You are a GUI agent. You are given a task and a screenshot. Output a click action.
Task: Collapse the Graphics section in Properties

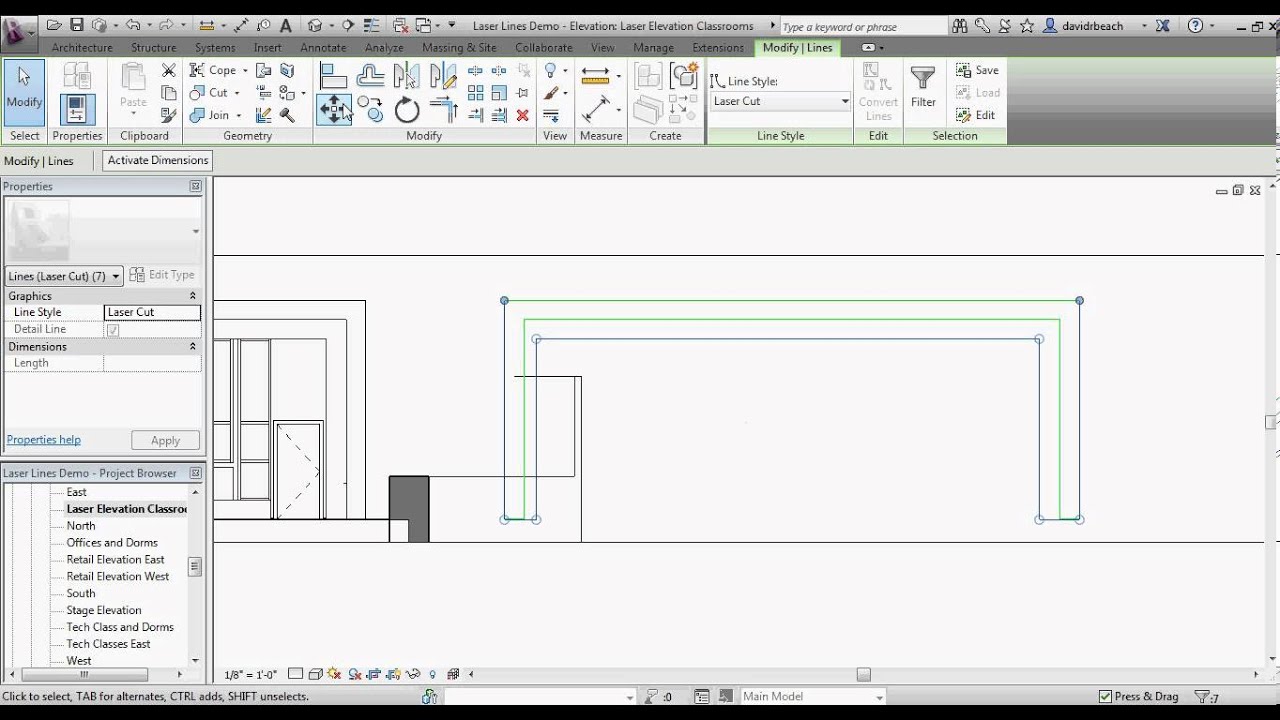(x=193, y=296)
